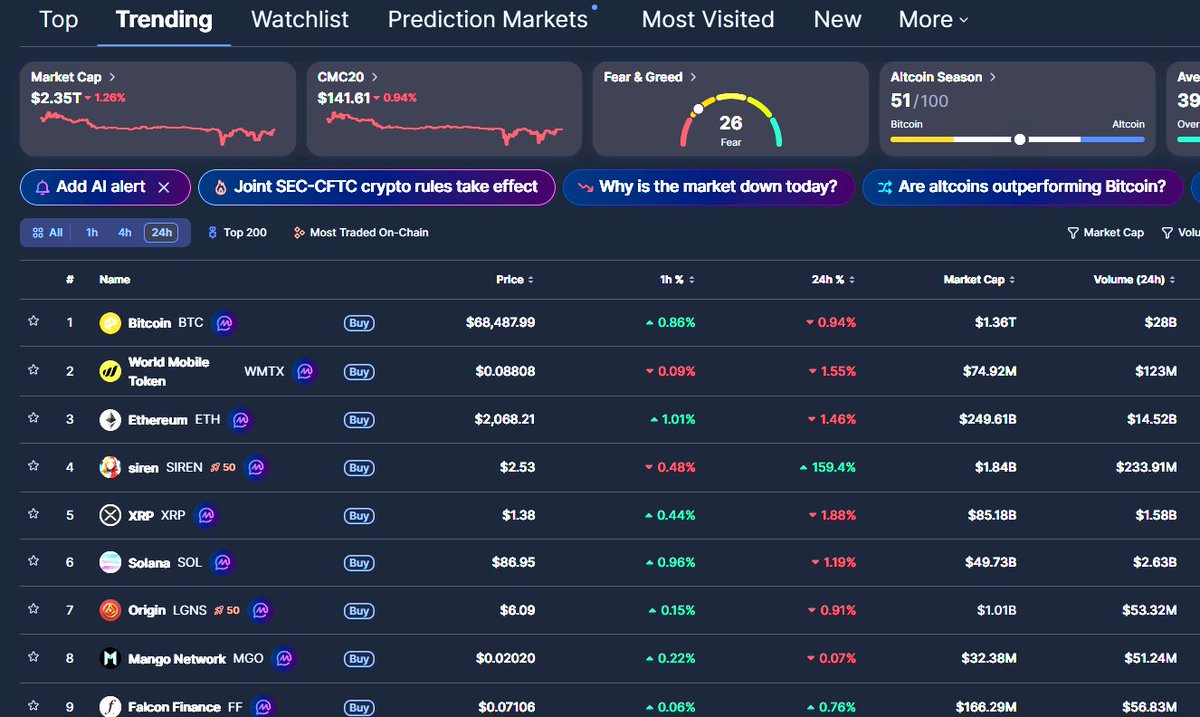Click the XRP logo icon
Viewport: 1200px width, 717px height.
tap(110, 515)
